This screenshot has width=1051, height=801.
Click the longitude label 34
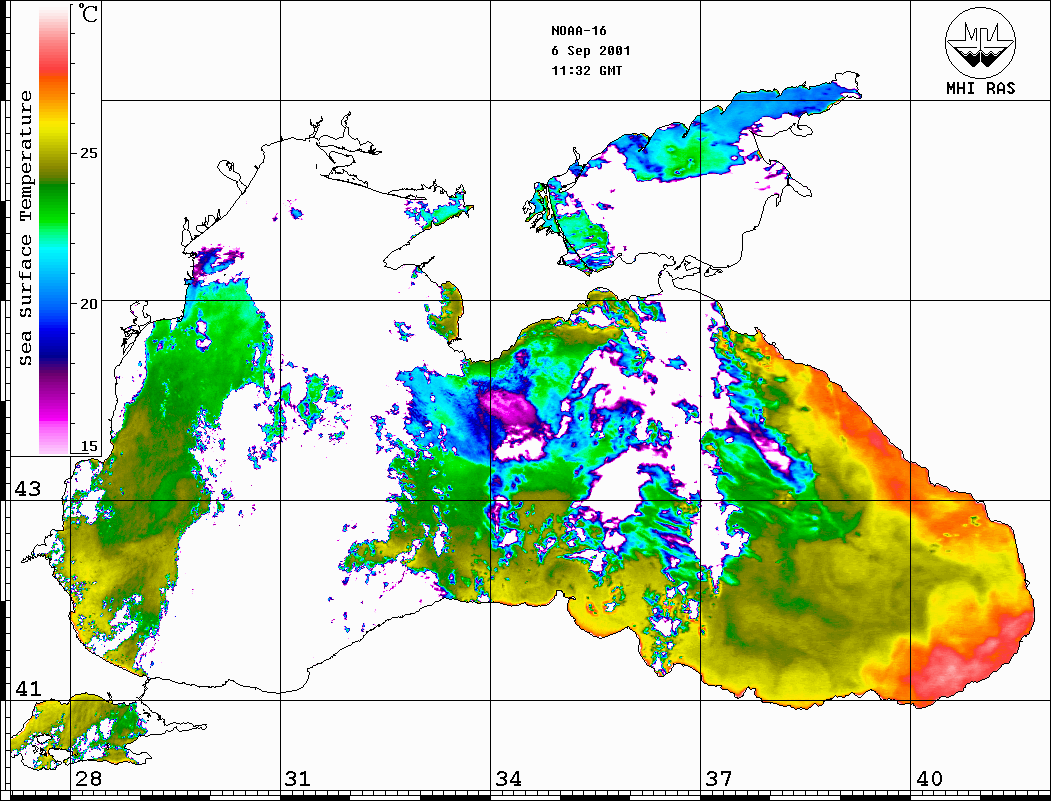[508, 778]
